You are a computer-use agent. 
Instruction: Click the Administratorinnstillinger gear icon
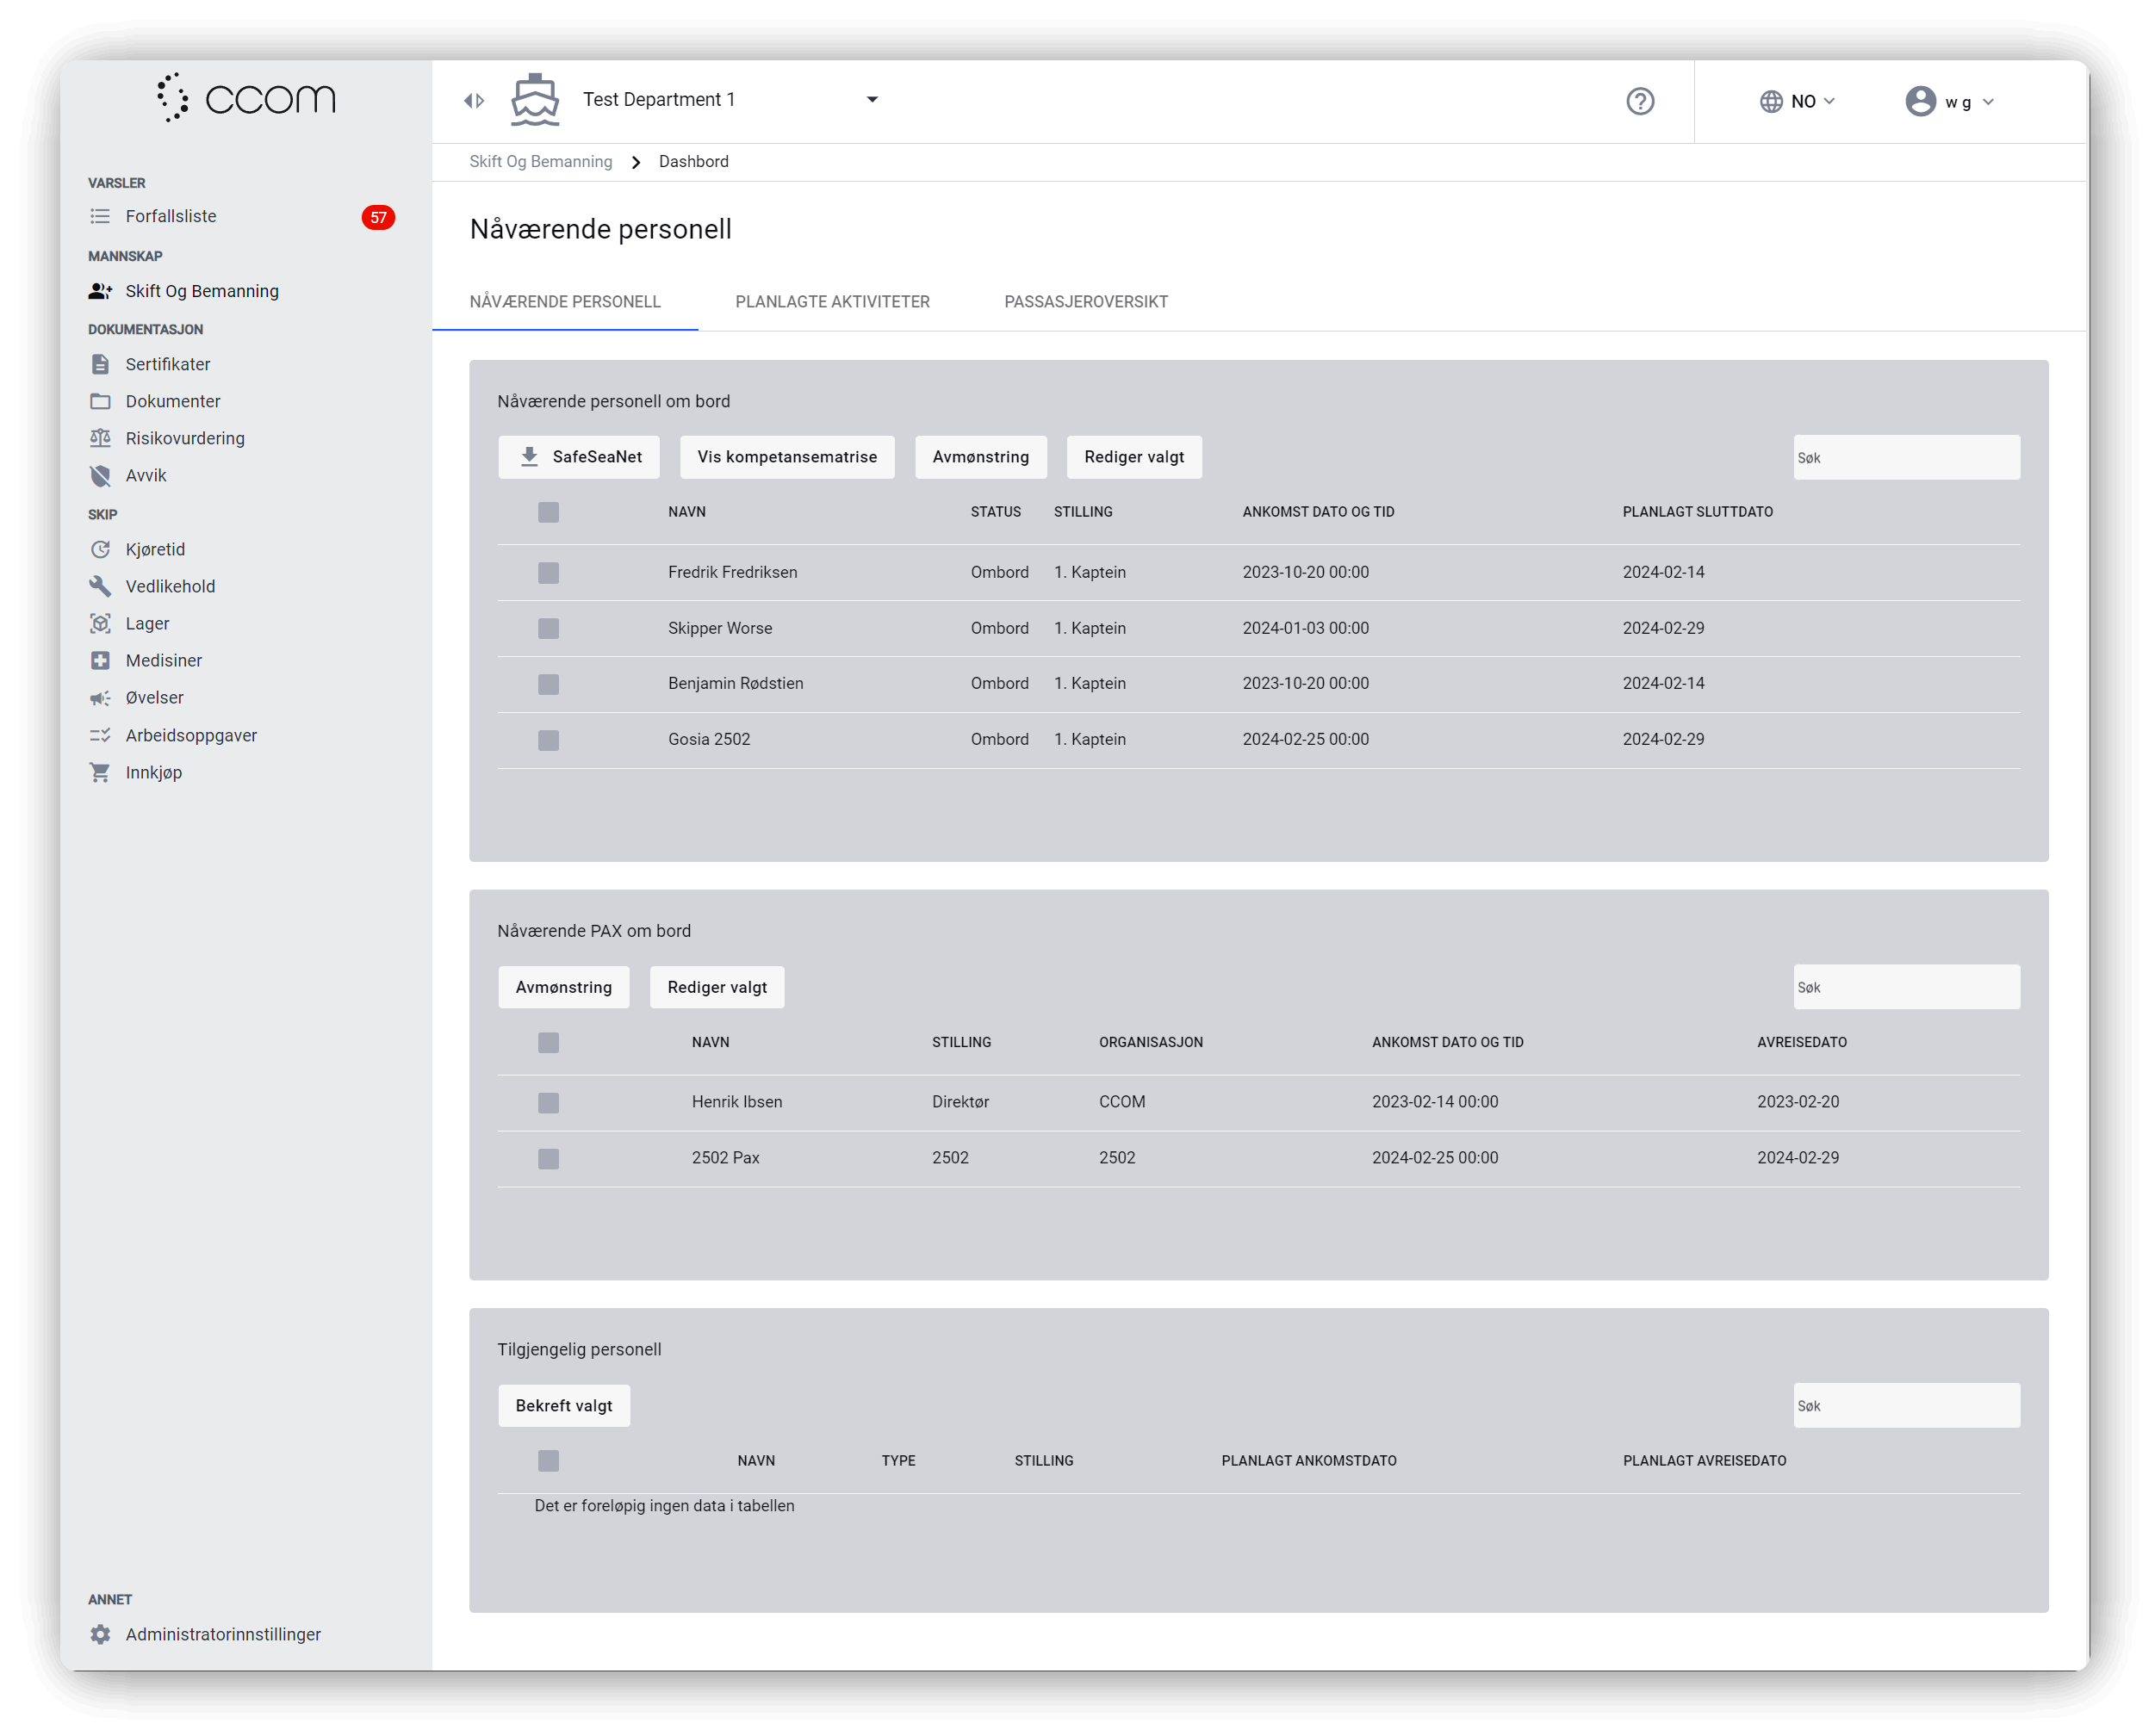100,1634
